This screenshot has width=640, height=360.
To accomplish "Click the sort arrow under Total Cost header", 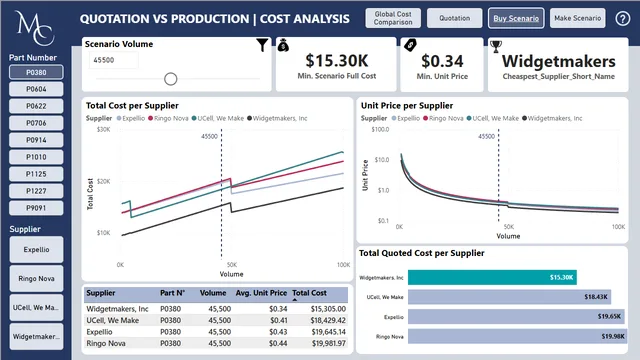I will click(x=295, y=300).
